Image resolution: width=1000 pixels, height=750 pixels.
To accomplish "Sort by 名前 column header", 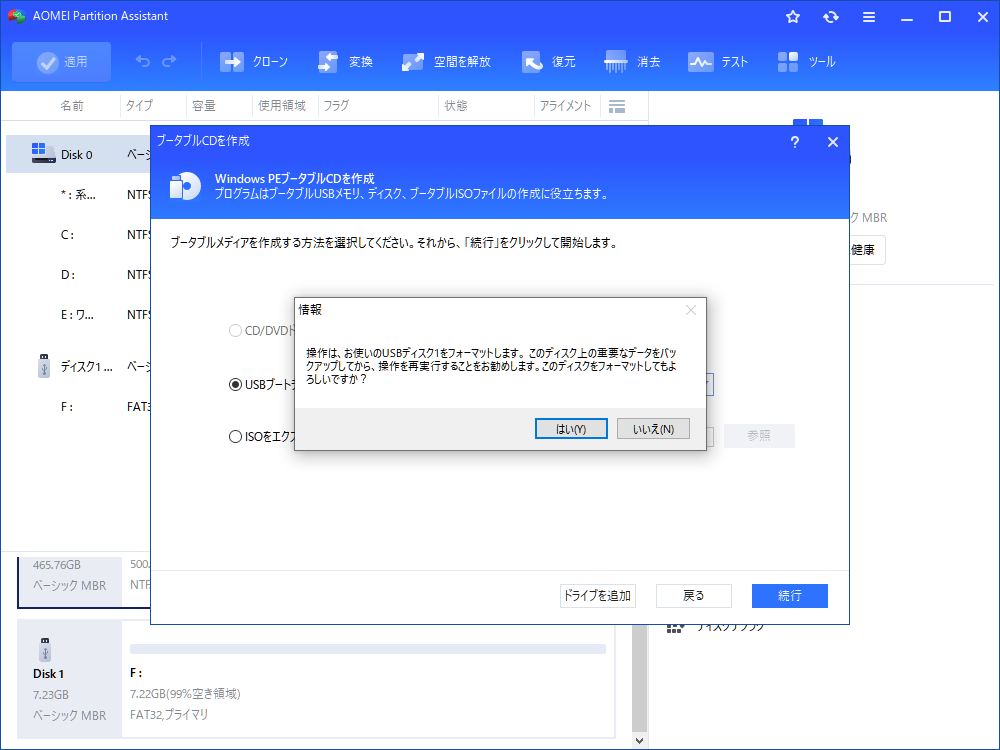I will point(72,106).
